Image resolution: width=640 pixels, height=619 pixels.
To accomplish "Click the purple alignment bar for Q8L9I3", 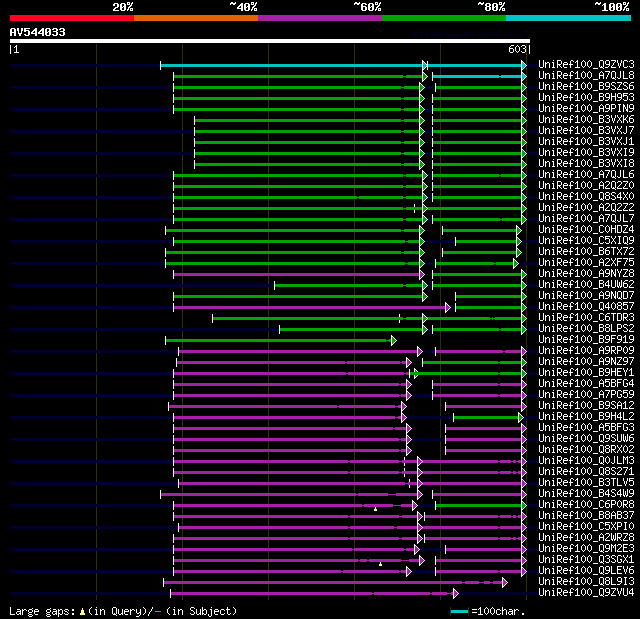I will pyautogui.click(x=335, y=582).
